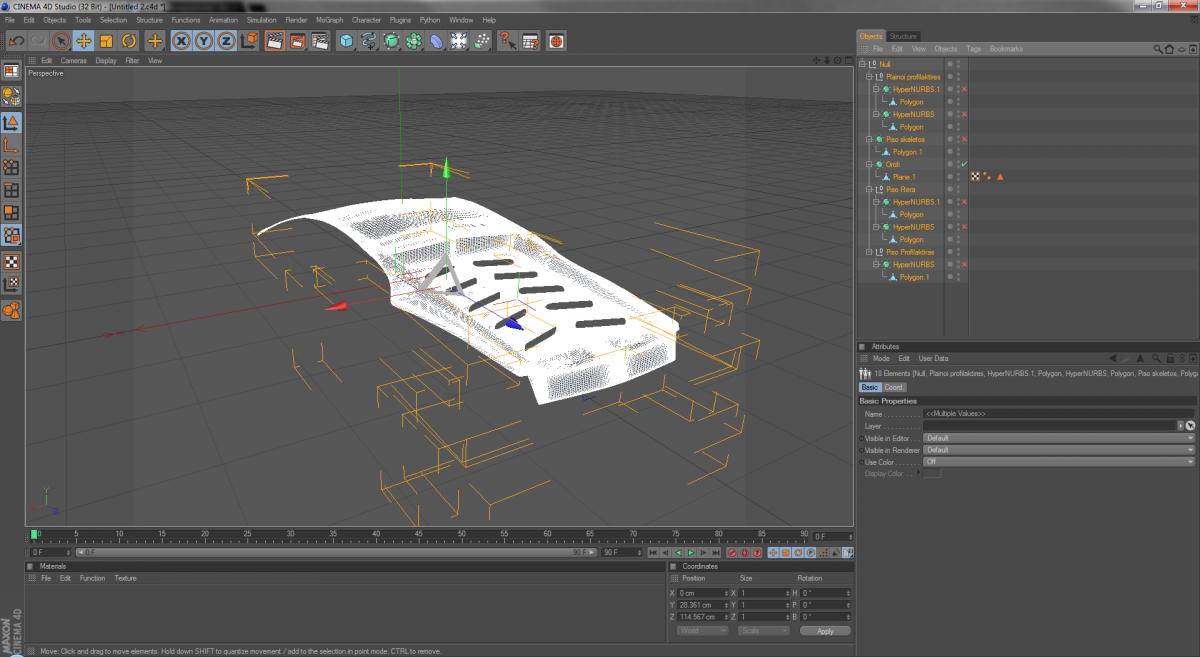Select the Points mode in left sidebar
Image resolution: width=1200 pixels, height=657 pixels.
[11, 168]
